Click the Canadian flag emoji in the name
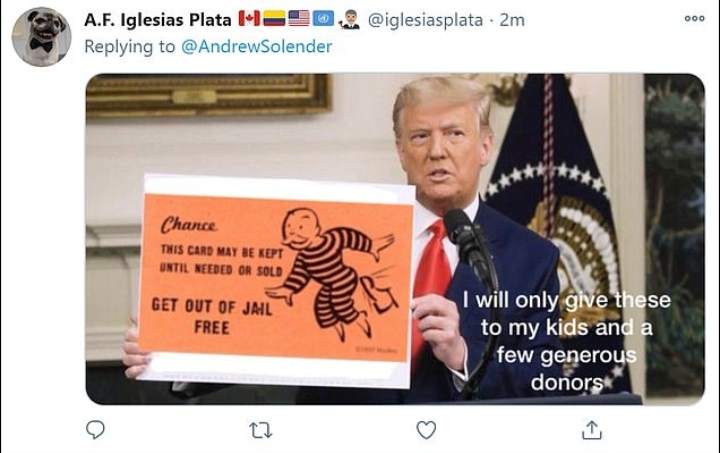This screenshot has height=453, width=720. coord(249,19)
